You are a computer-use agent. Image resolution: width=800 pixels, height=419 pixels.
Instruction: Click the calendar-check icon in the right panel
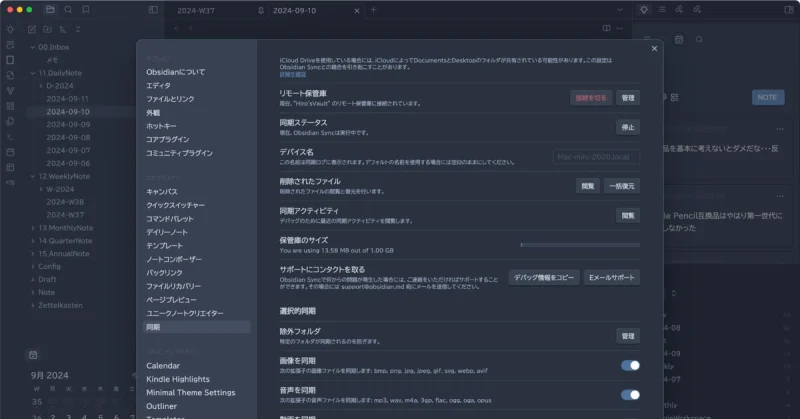pyautogui.click(x=679, y=39)
